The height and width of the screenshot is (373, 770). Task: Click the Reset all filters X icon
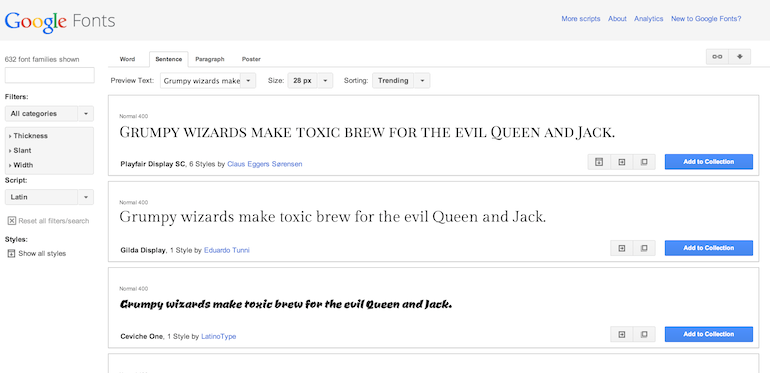click(12, 221)
